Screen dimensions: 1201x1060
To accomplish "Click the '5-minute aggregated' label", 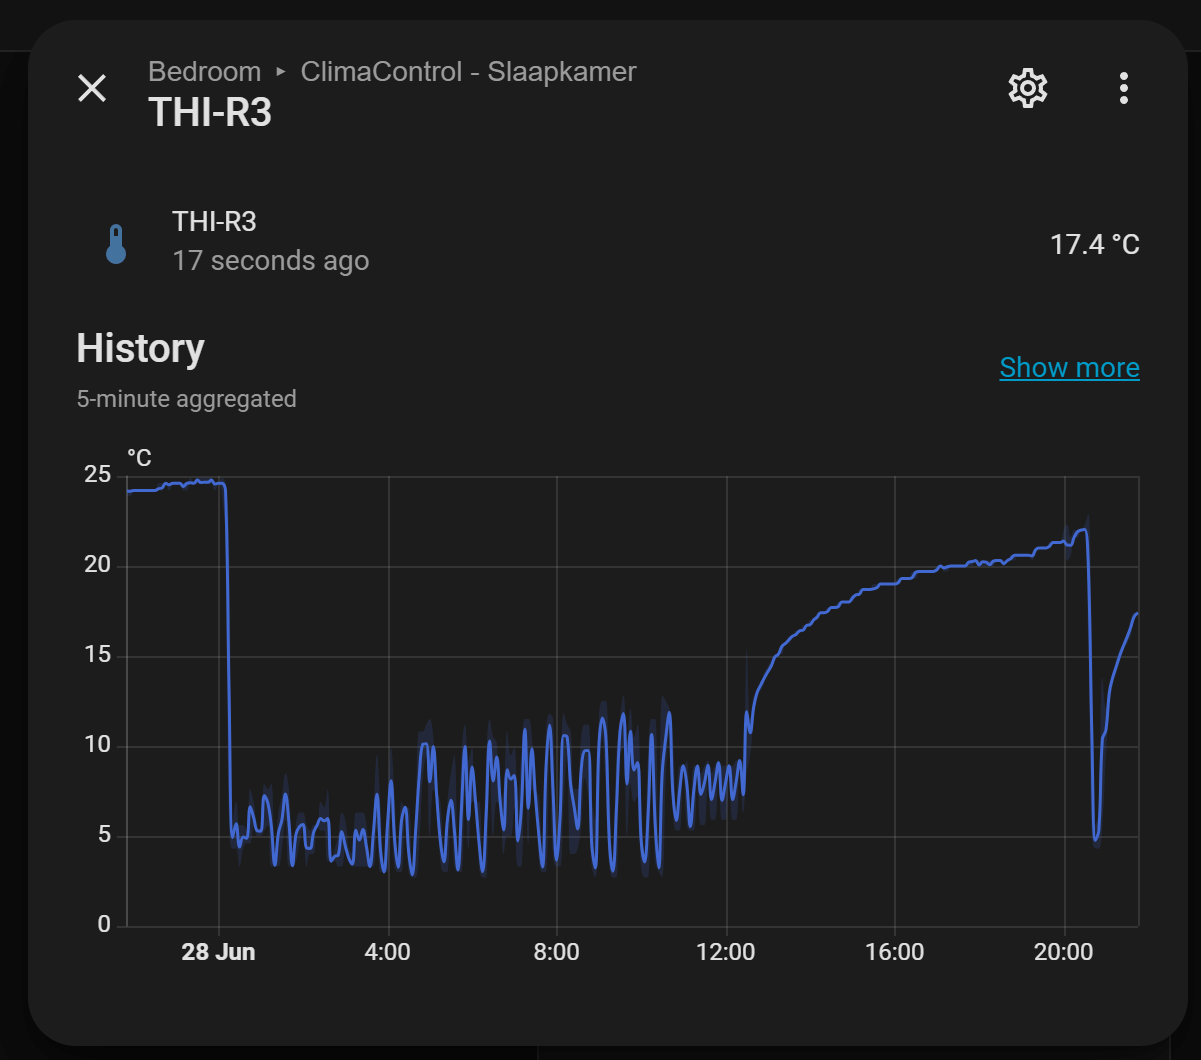I will click(x=186, y=399).
